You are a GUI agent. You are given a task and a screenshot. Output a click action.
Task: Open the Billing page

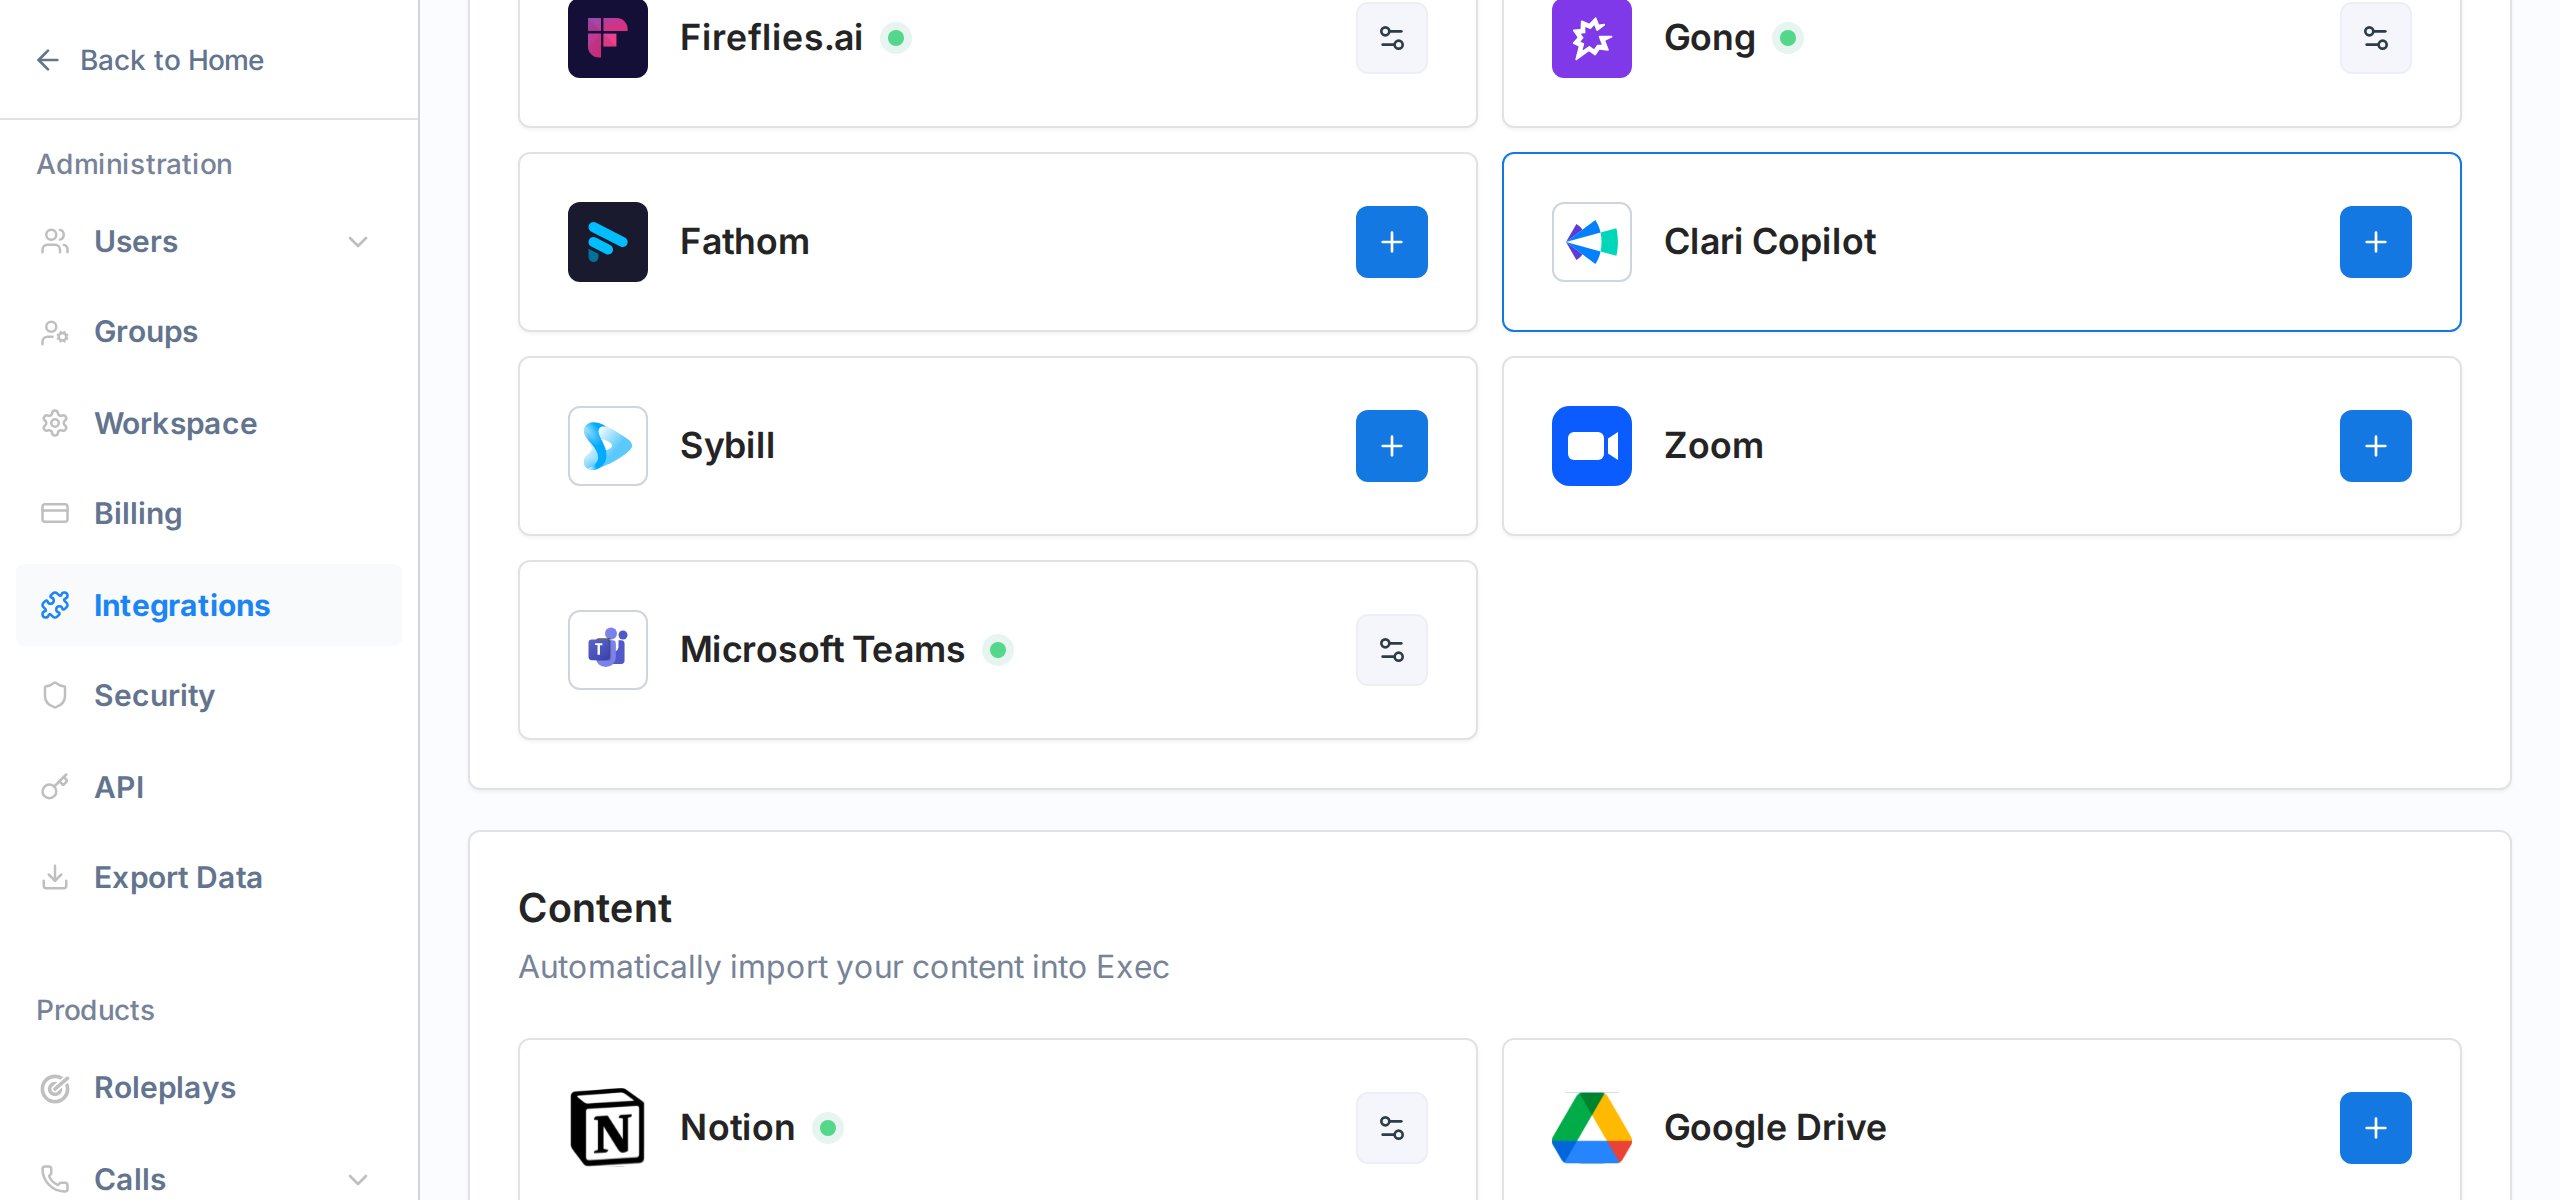click(x=208, y=514)
